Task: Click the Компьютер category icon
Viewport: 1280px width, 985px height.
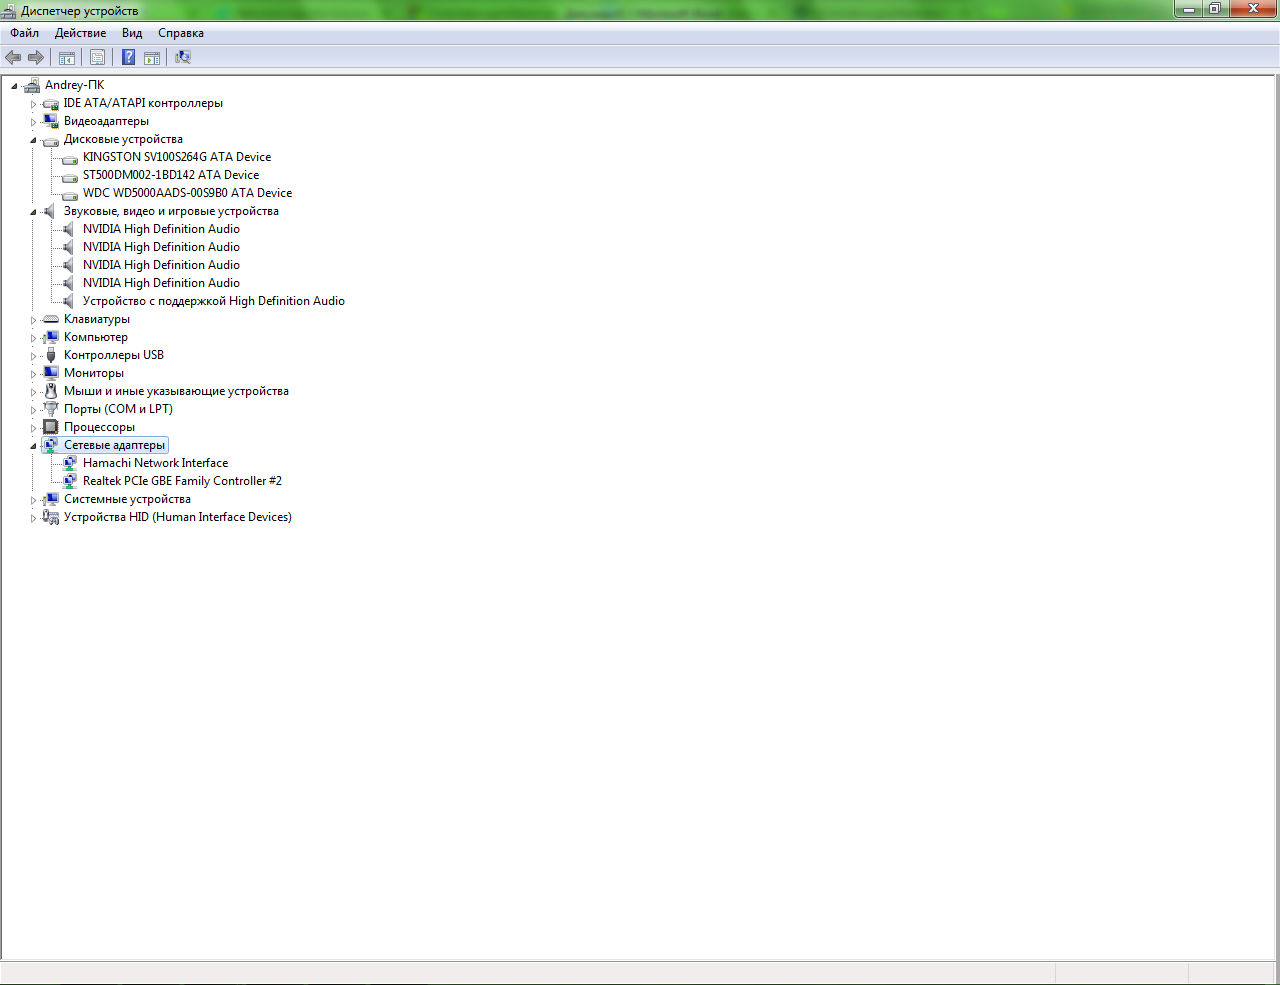Action: (x=51, y=337)
